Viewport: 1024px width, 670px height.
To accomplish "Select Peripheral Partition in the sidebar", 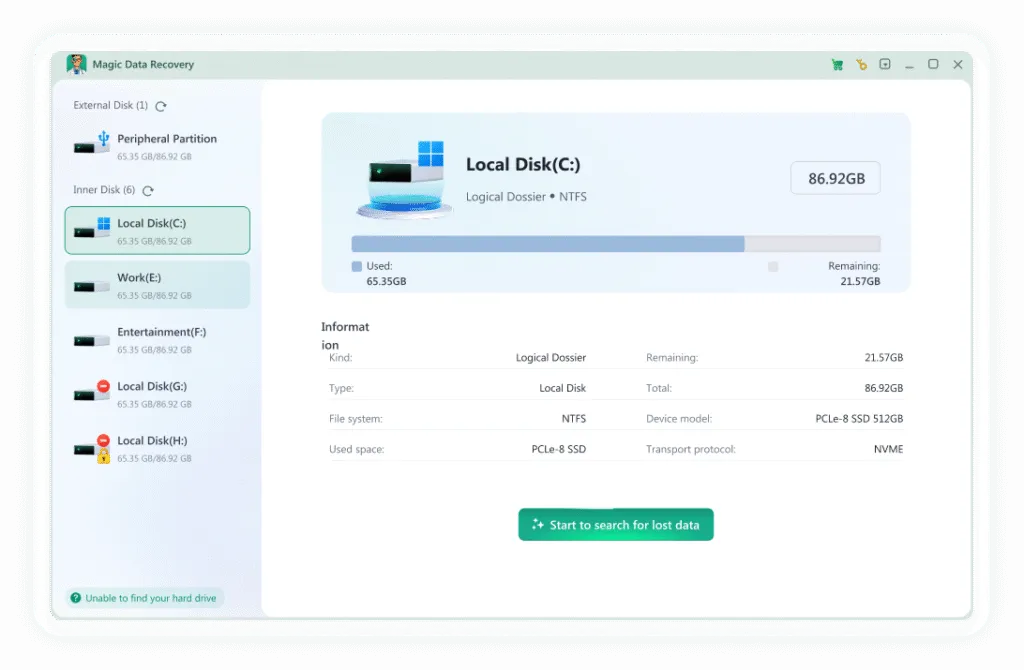I will click(157, 146).
